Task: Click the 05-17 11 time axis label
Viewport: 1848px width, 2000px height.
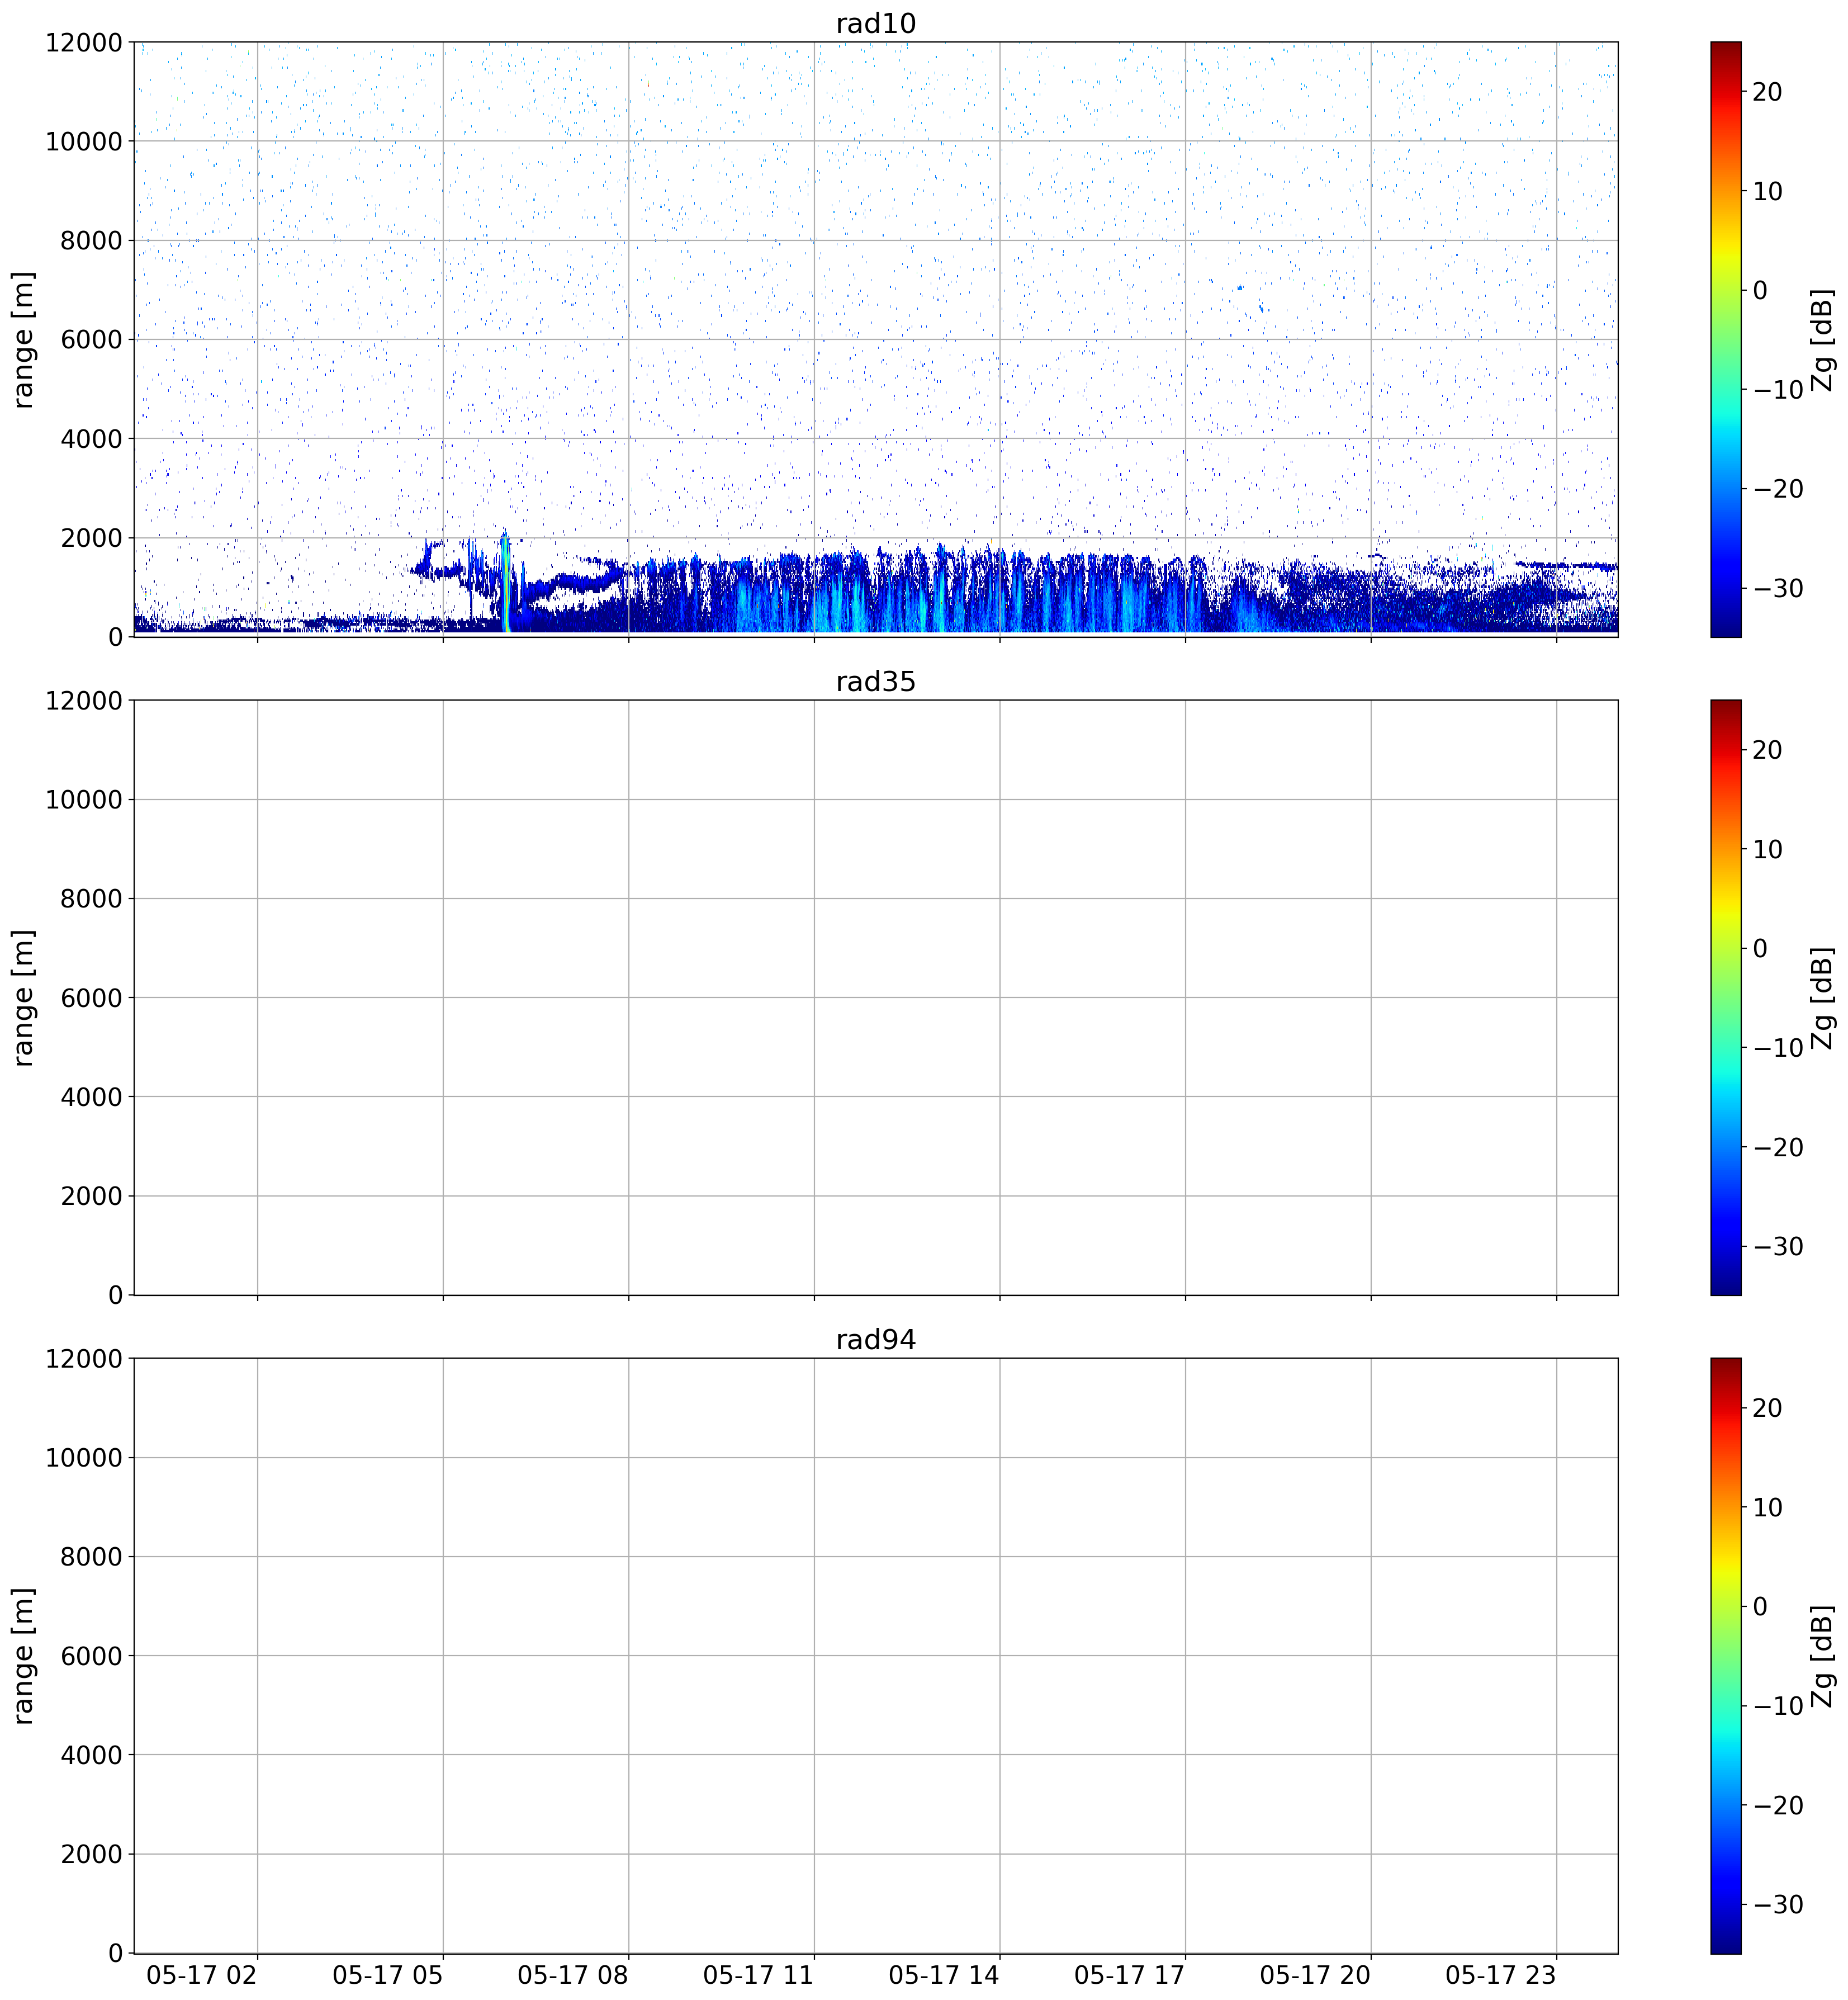Action: coord(758,1975)
